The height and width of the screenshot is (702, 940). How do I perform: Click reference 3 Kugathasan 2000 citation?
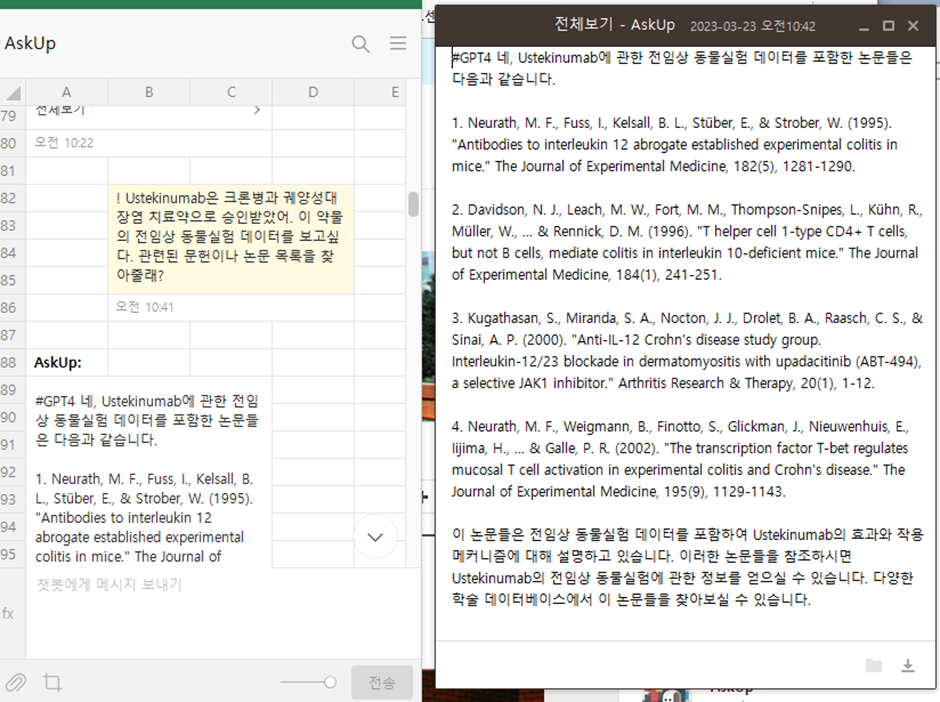687,351
